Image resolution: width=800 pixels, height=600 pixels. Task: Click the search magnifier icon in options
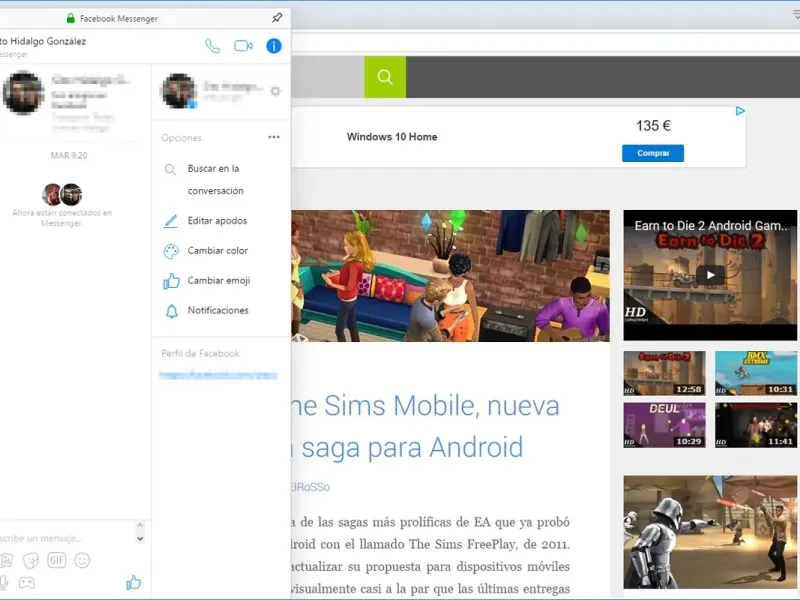tap(170, 169)
